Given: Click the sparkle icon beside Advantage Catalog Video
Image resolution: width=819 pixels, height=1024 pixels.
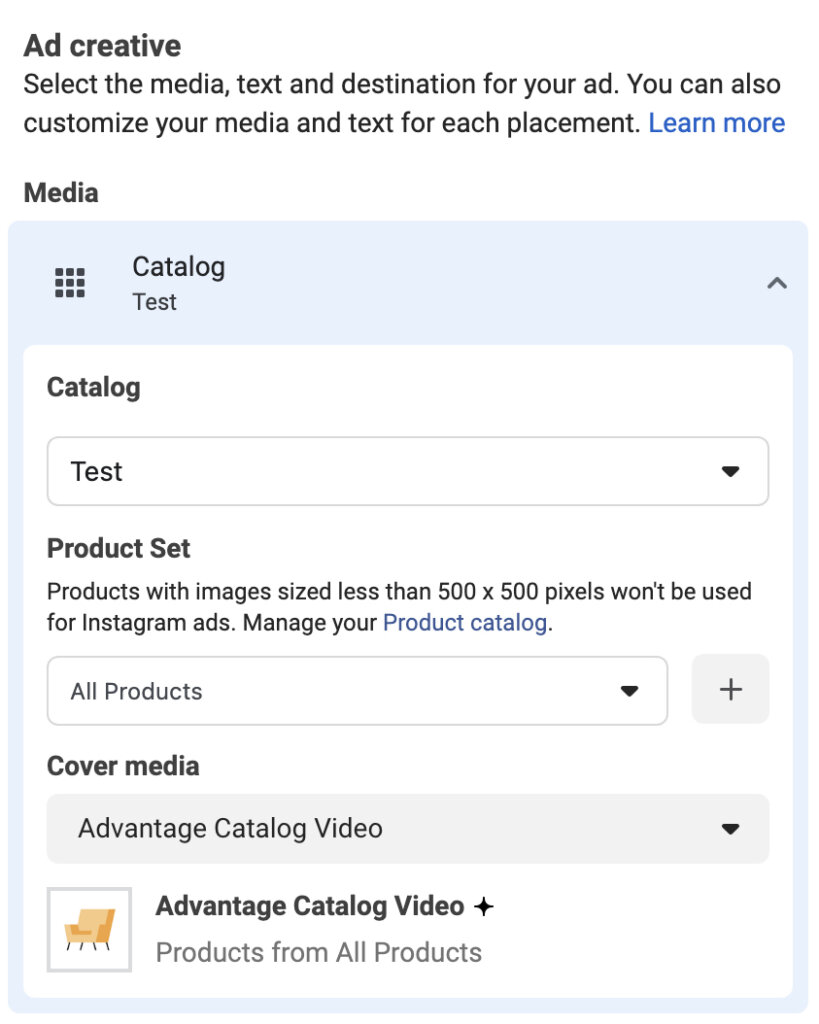Looking at the screenshot, I should pos(484,906).
